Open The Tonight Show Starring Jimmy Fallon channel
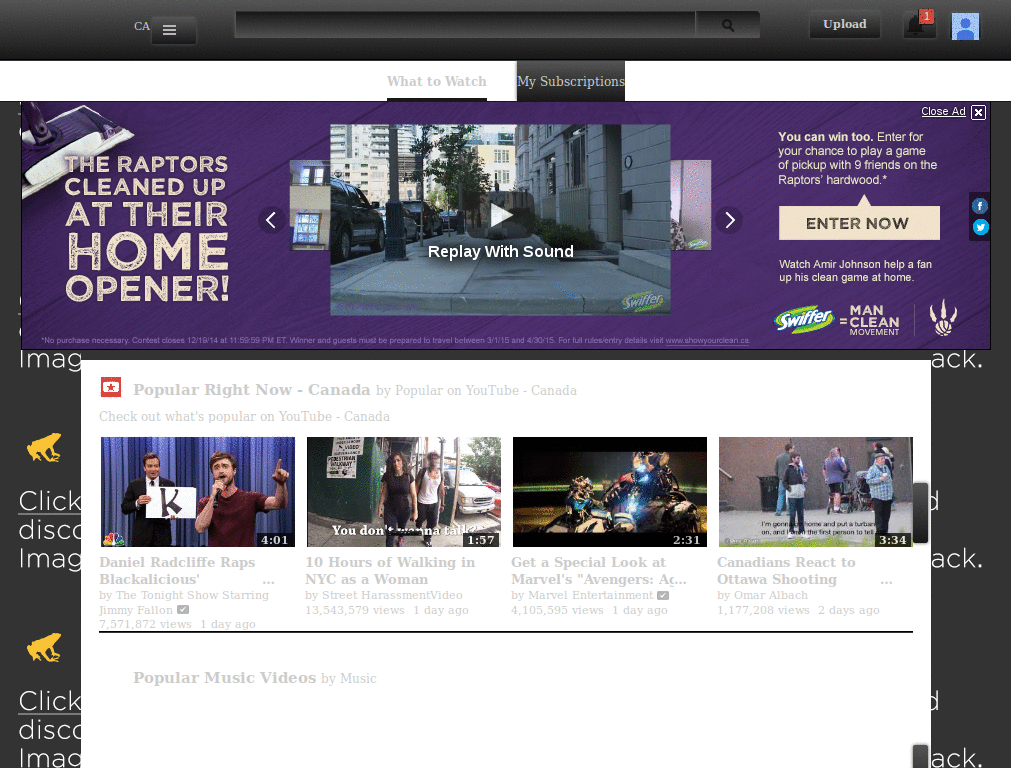 (184, 602)
